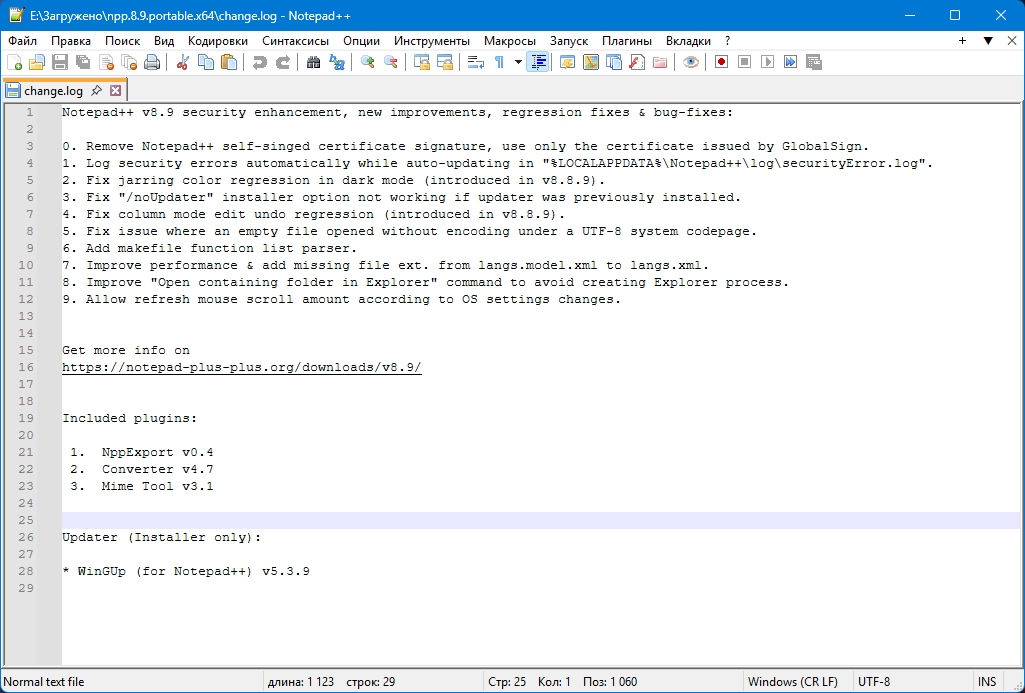Viewport: 1025px width, 693px height.
Task: Click the Zoom In magnifier icon
Action: 368,62
